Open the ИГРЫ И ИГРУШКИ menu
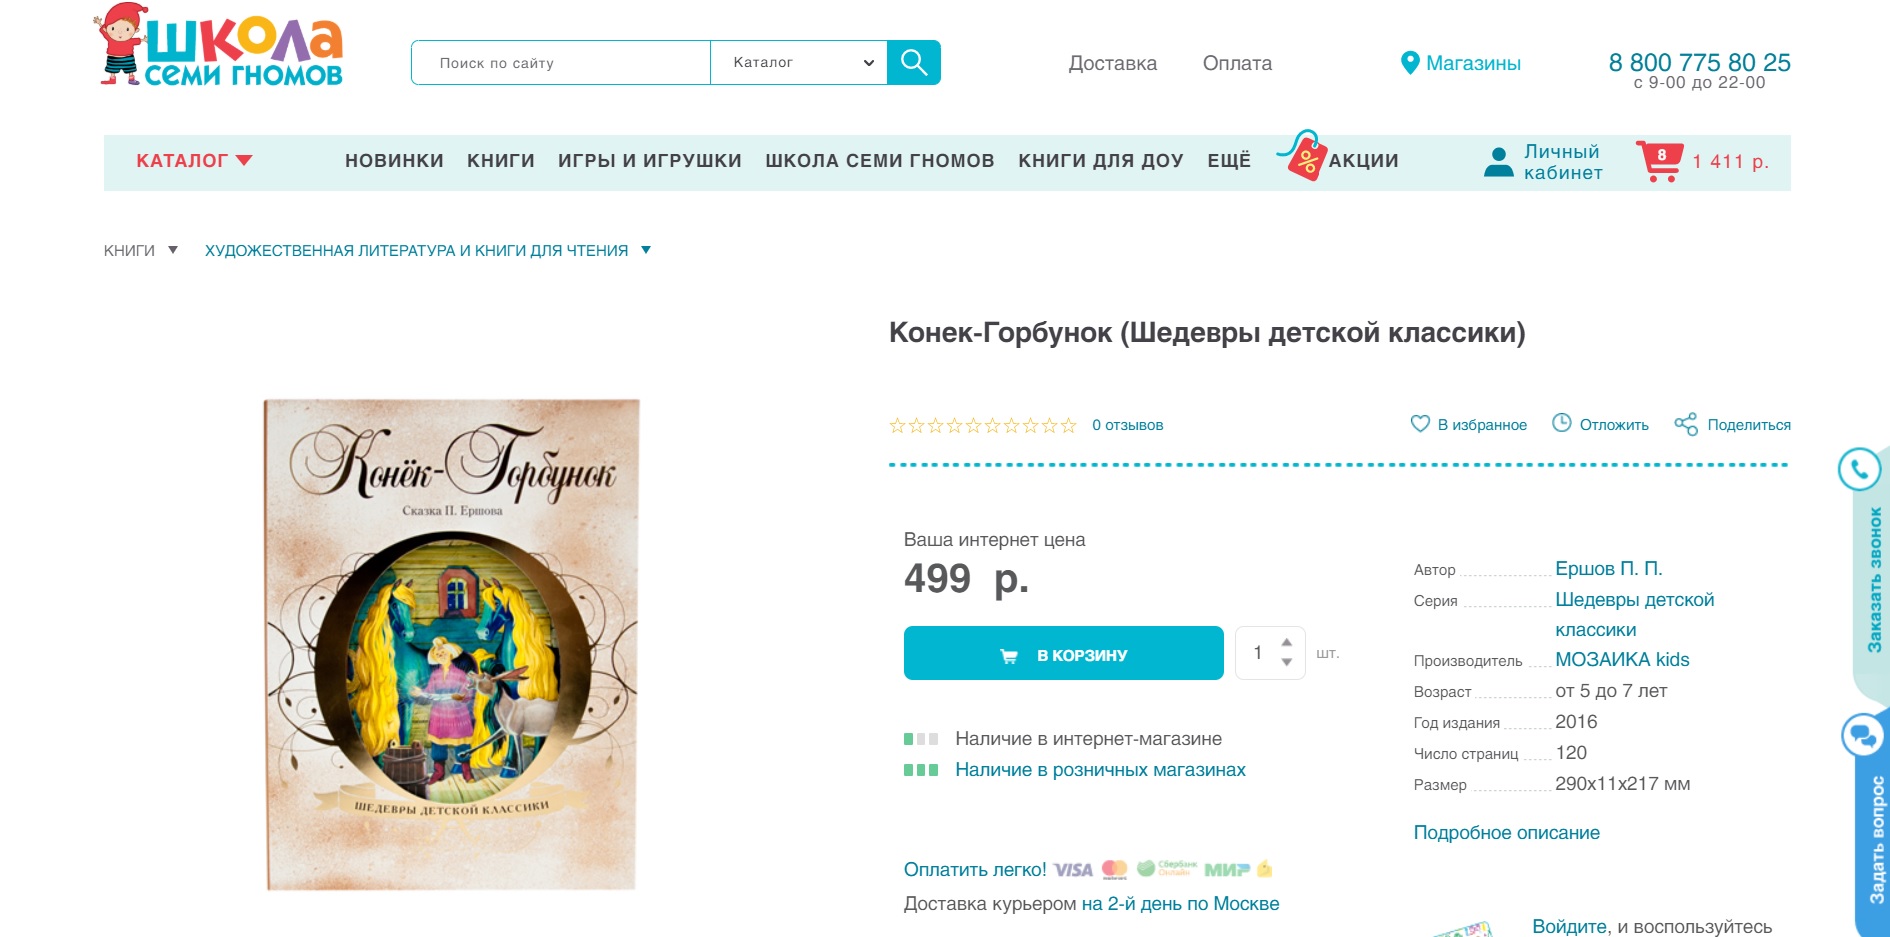 pos(650,161)
